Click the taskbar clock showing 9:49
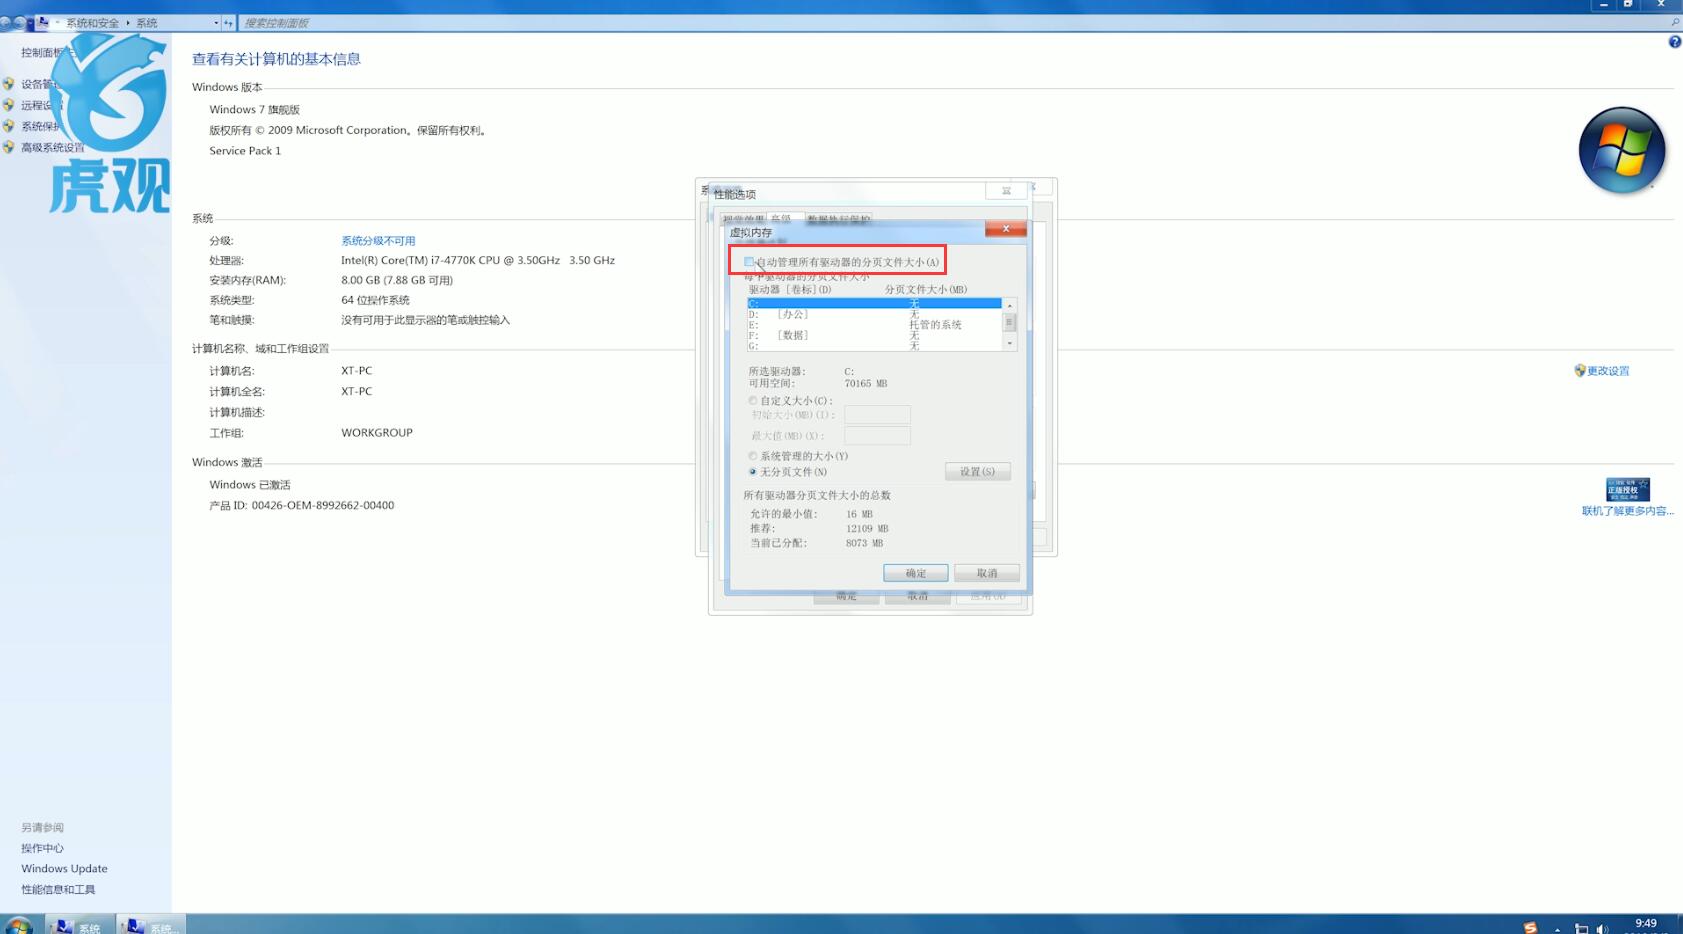The height and width of the screenshot is (934, 1683). [1646, 925]
